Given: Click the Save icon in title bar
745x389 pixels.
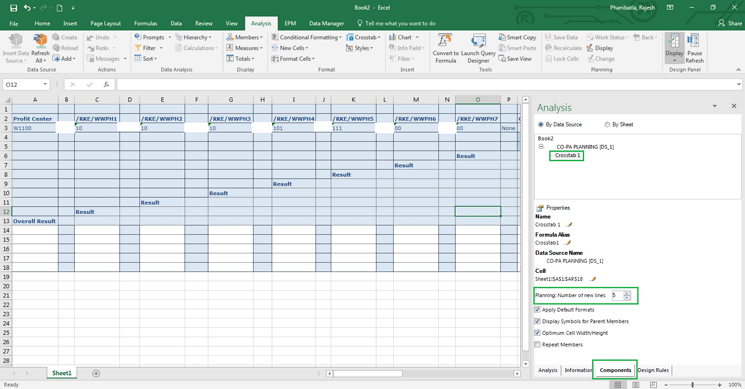Looking at the screenshot, I should click(13, 8).
